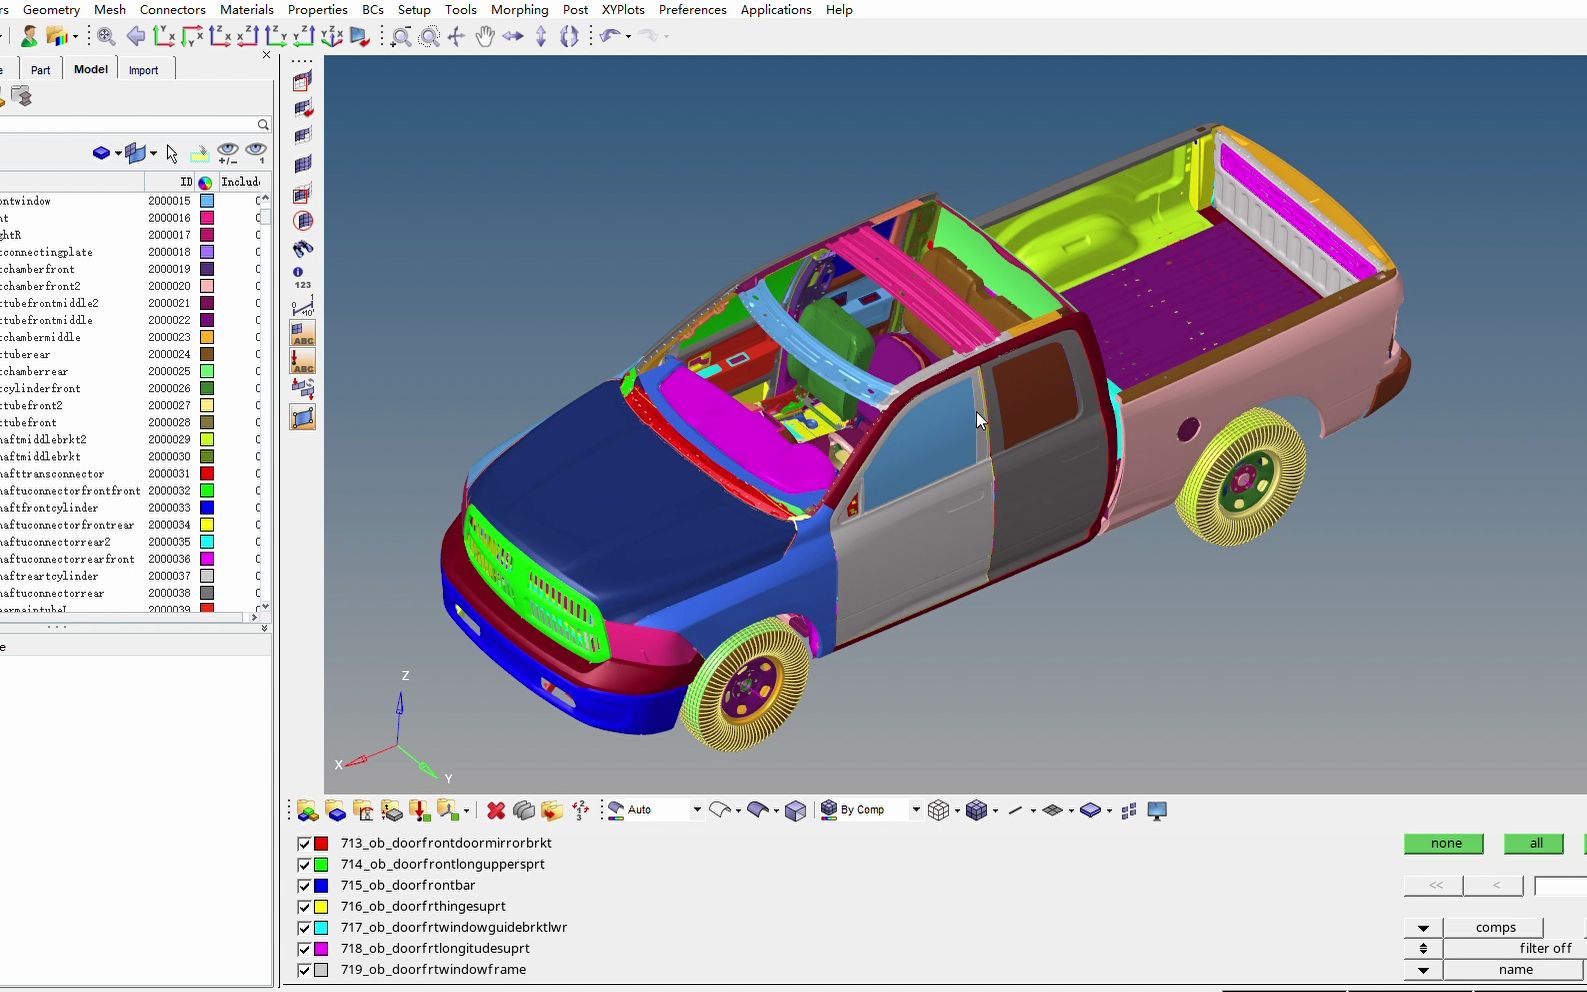Expand the color palette folder dropdown arrow
Screen dimensions: 1587x992
pyautogui.click(x=75, y=37)
